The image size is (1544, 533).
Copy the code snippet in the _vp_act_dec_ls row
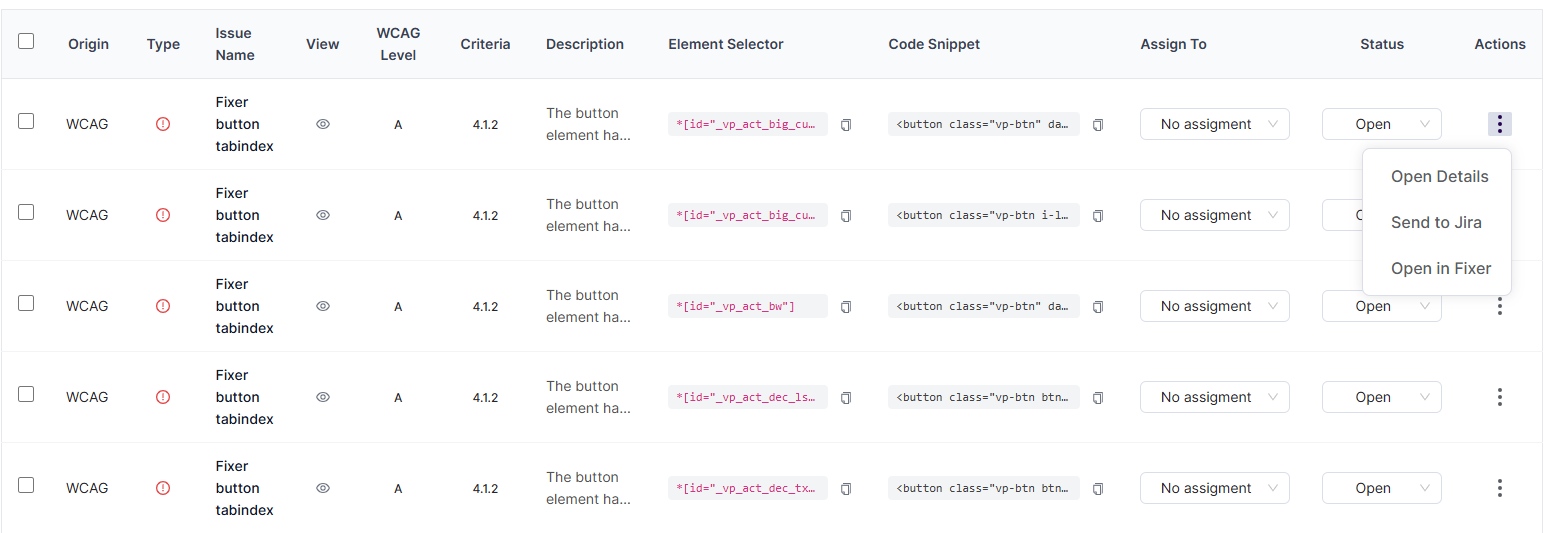click(1098, 397)
